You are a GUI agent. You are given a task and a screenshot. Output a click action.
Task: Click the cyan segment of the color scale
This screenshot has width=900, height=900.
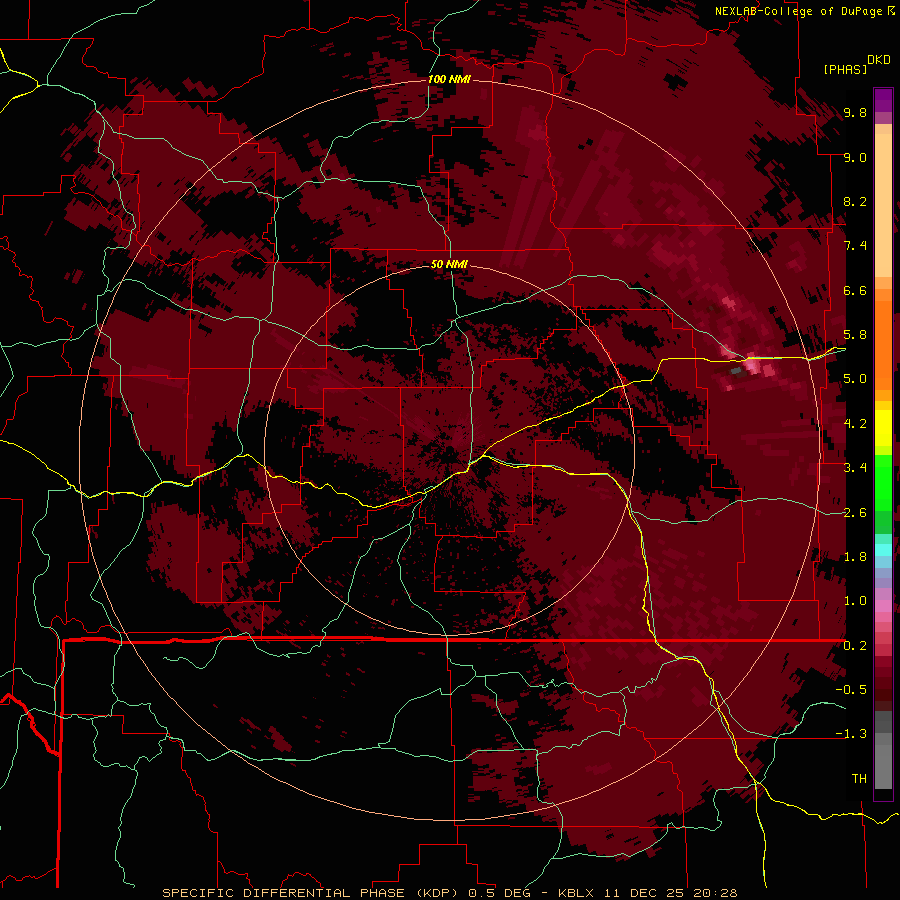[883, 550]
